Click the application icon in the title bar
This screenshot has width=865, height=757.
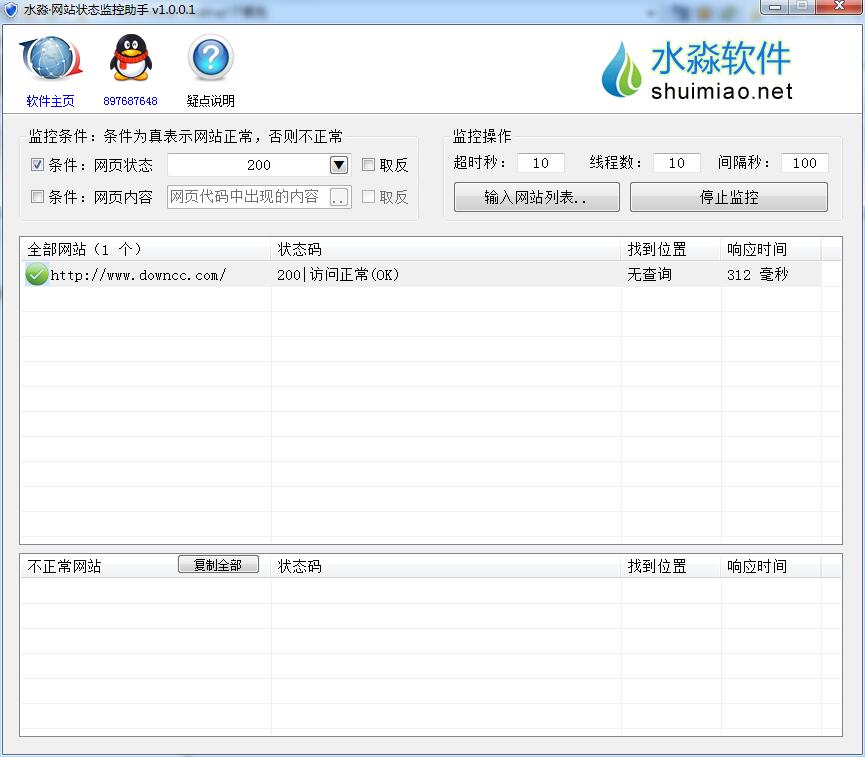pyautogui.click(x=10, y=9)
